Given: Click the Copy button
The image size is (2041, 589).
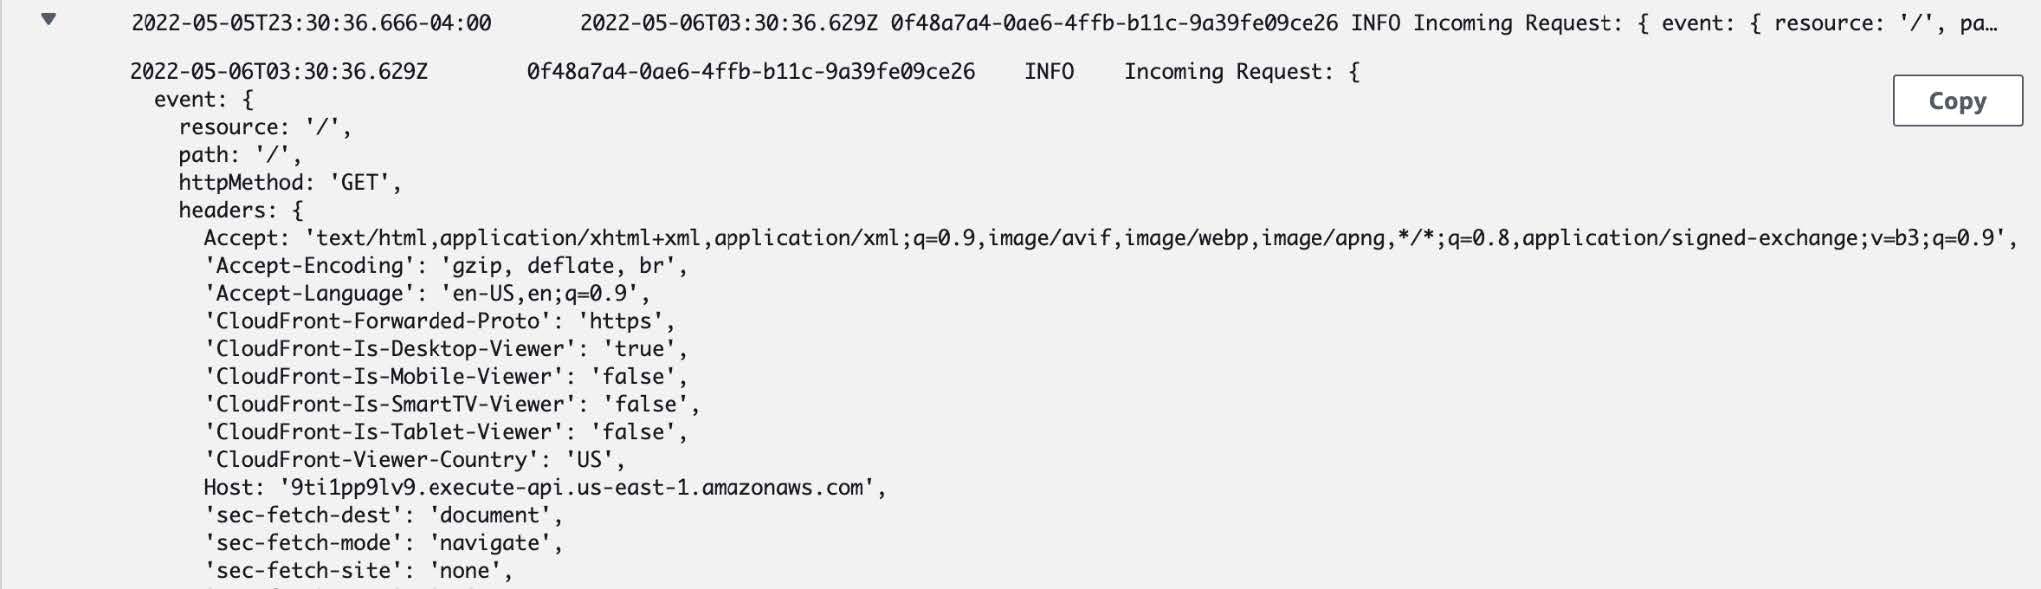Looking at the screenshot, I should point(1956,101).
